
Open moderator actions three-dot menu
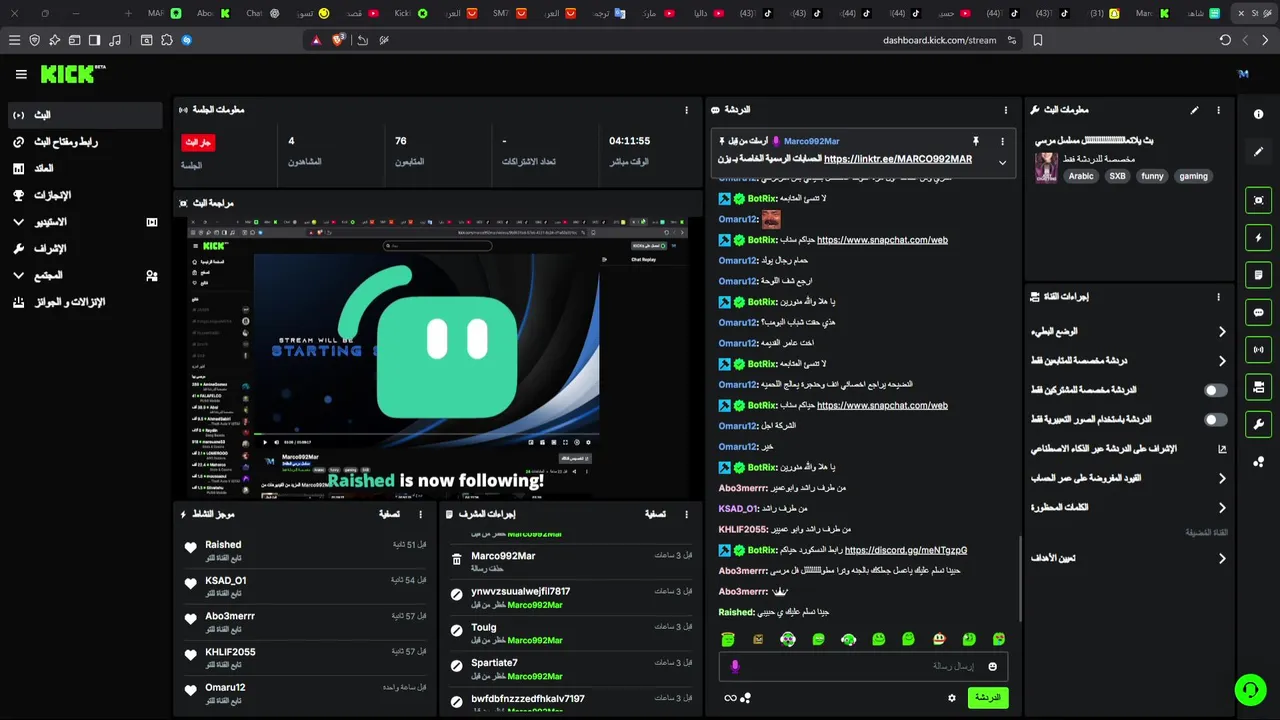coord(686,514)
